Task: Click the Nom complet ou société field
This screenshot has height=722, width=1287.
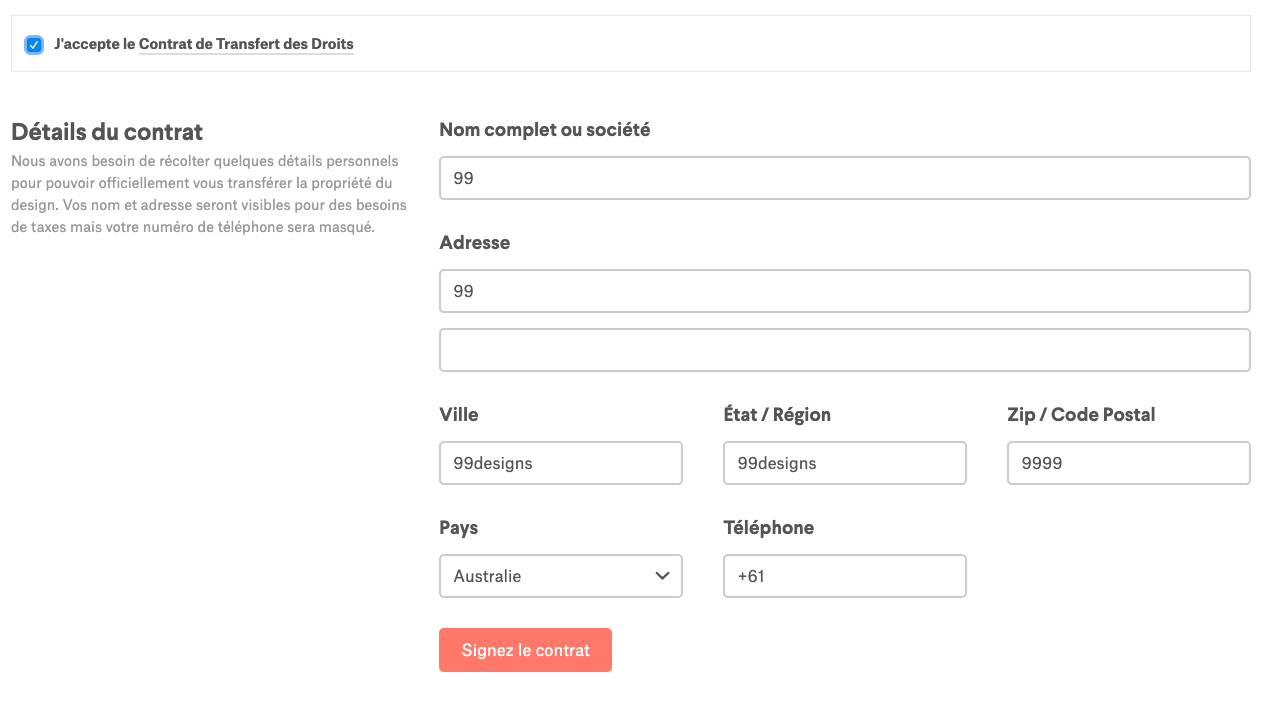Action: tap(844, 178)
